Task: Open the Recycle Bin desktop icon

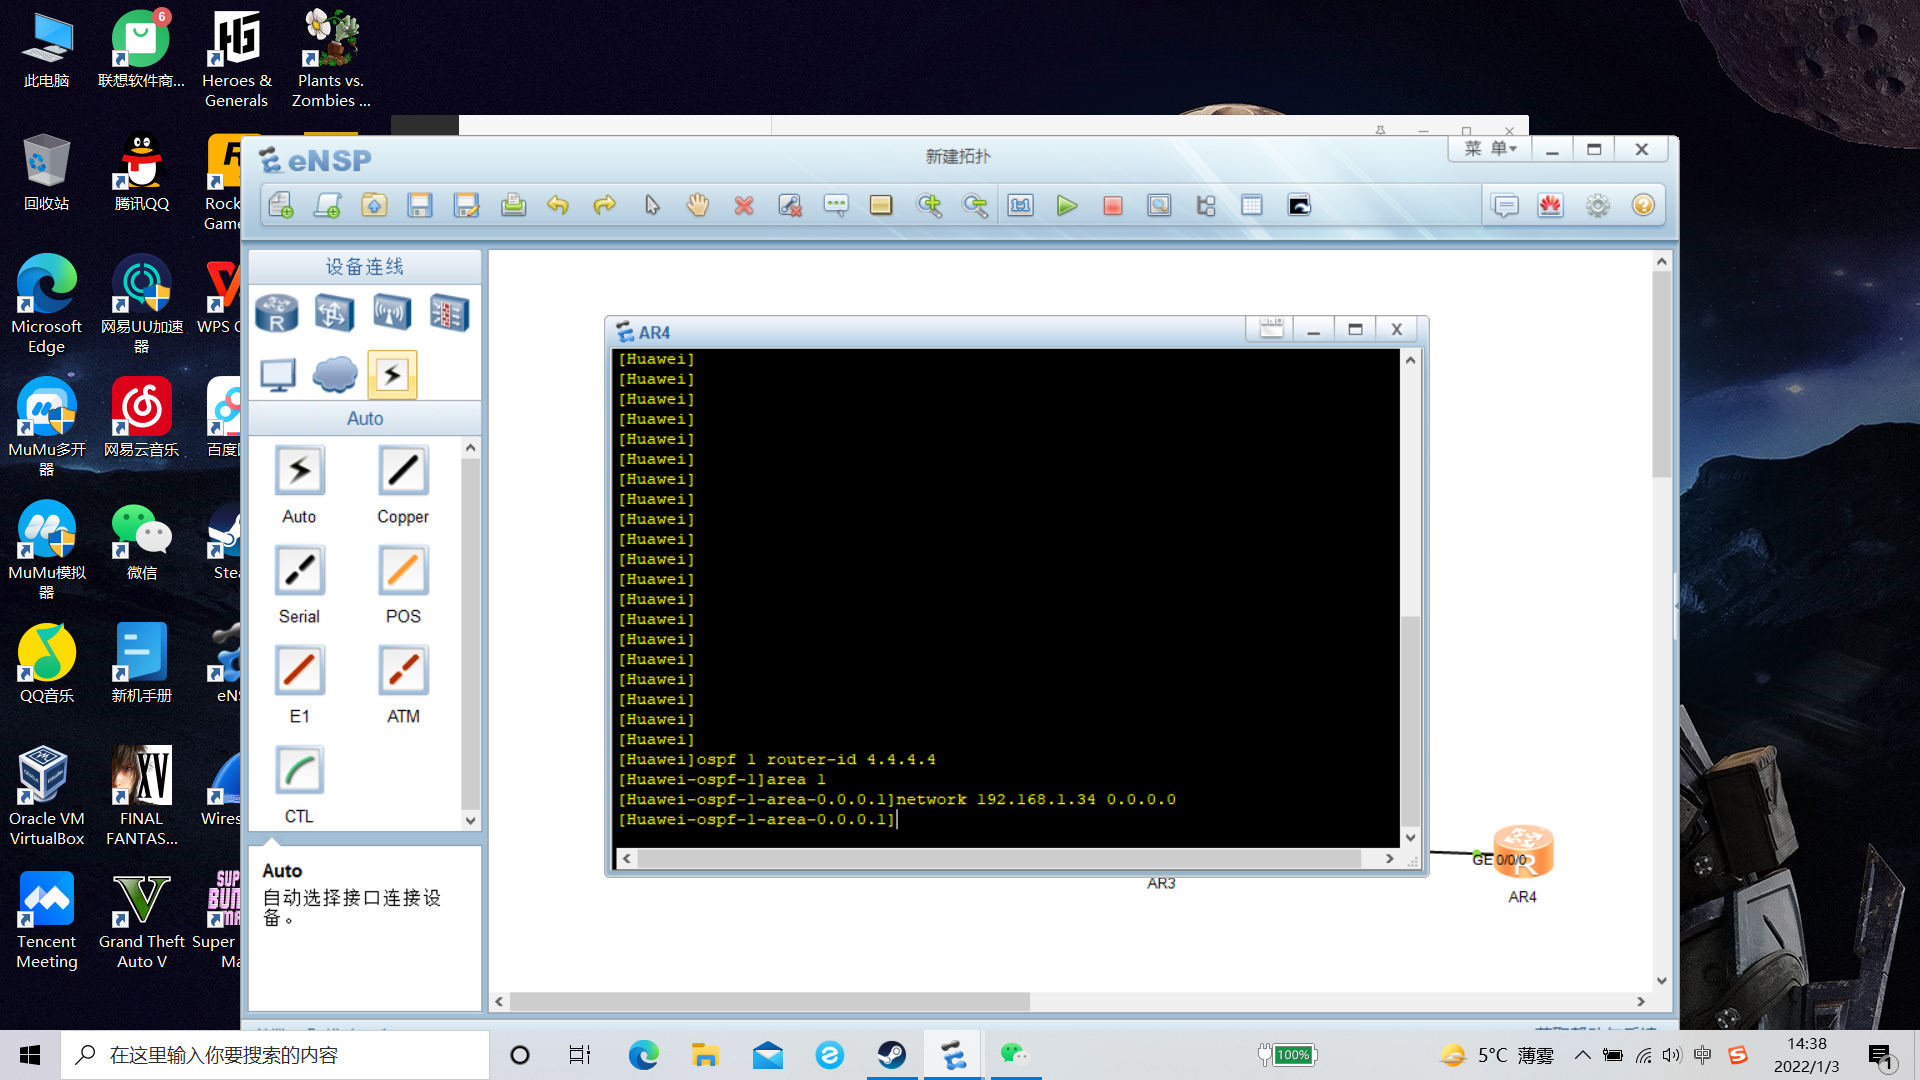Action: (46, 172)
